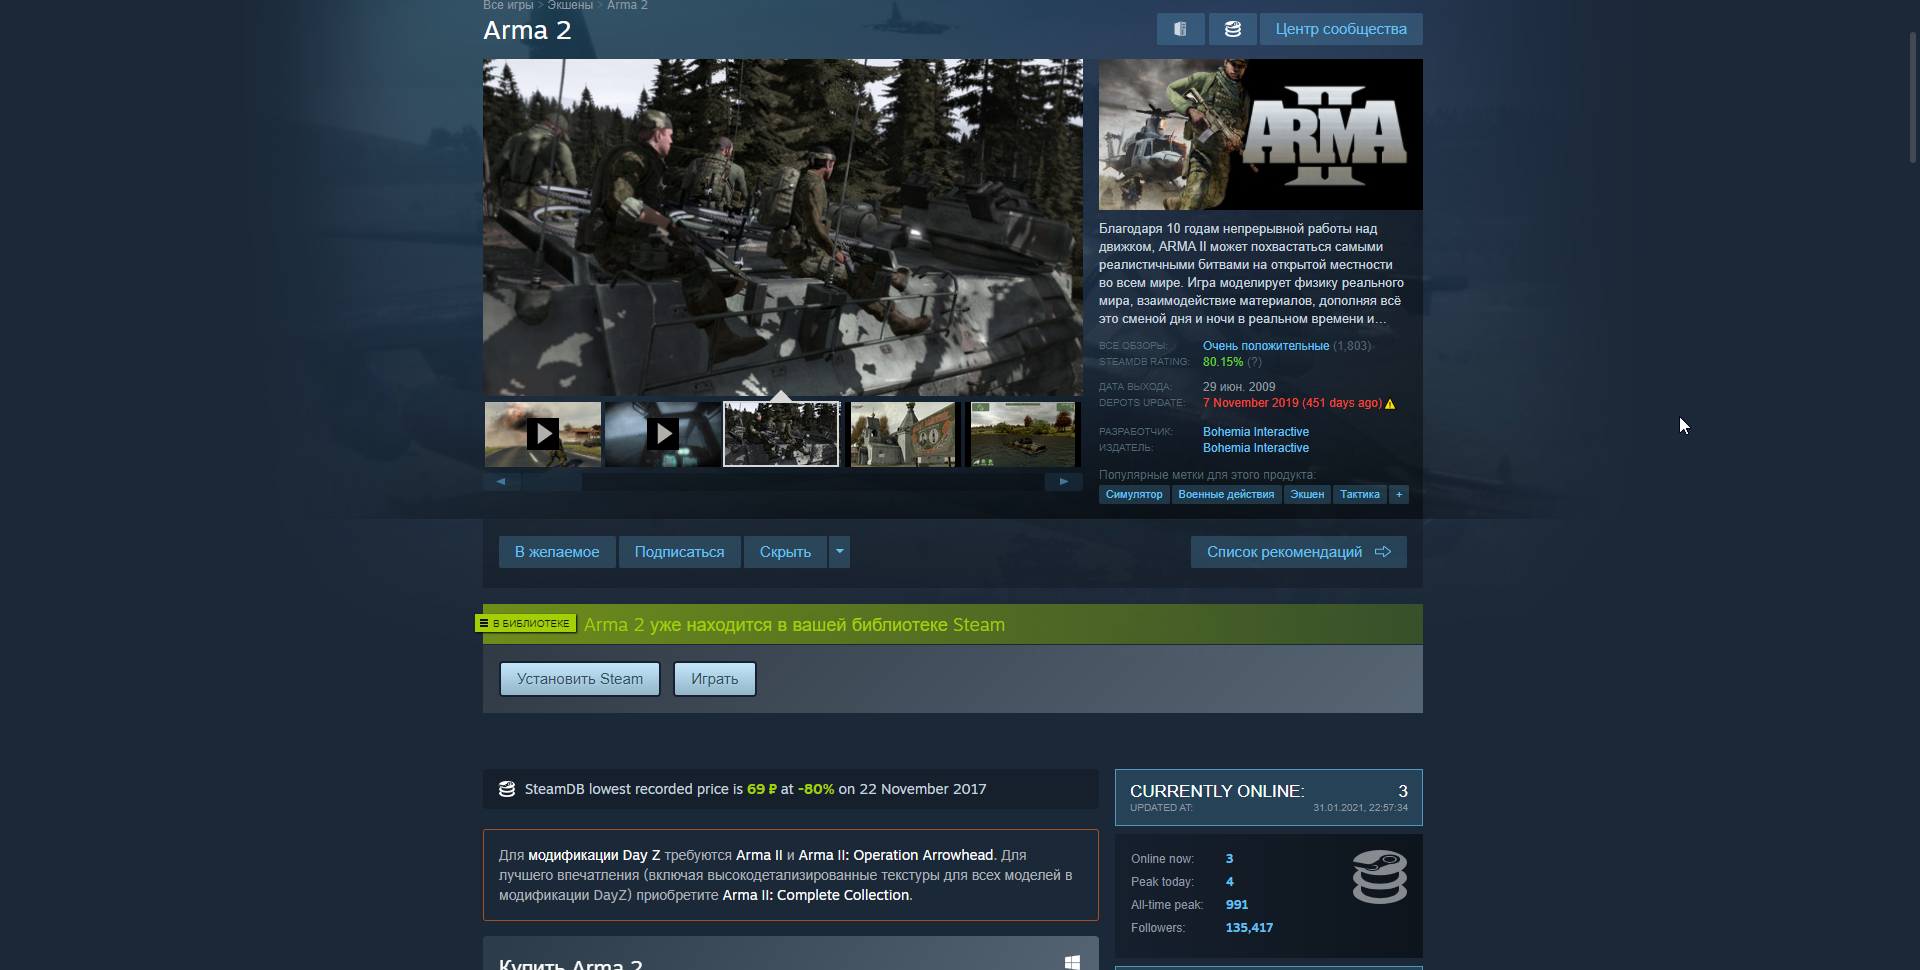Open the Экшен tag
This screenshot has width=1920, height=970.
1307,495
